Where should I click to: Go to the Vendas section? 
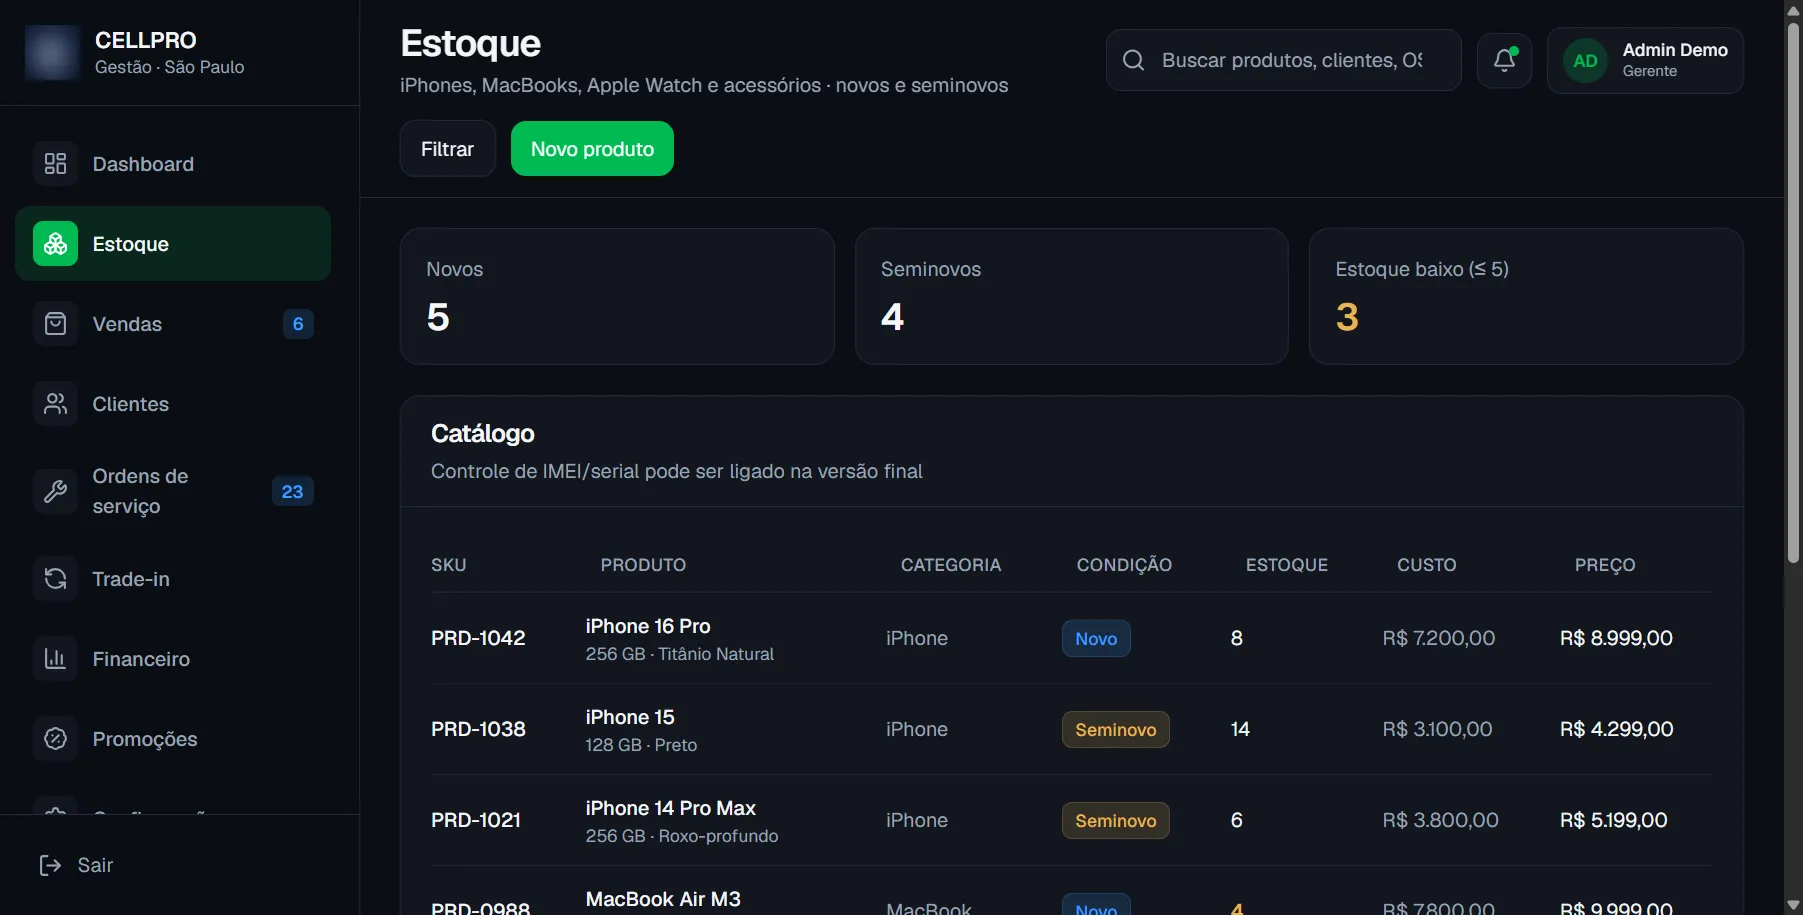173,324
